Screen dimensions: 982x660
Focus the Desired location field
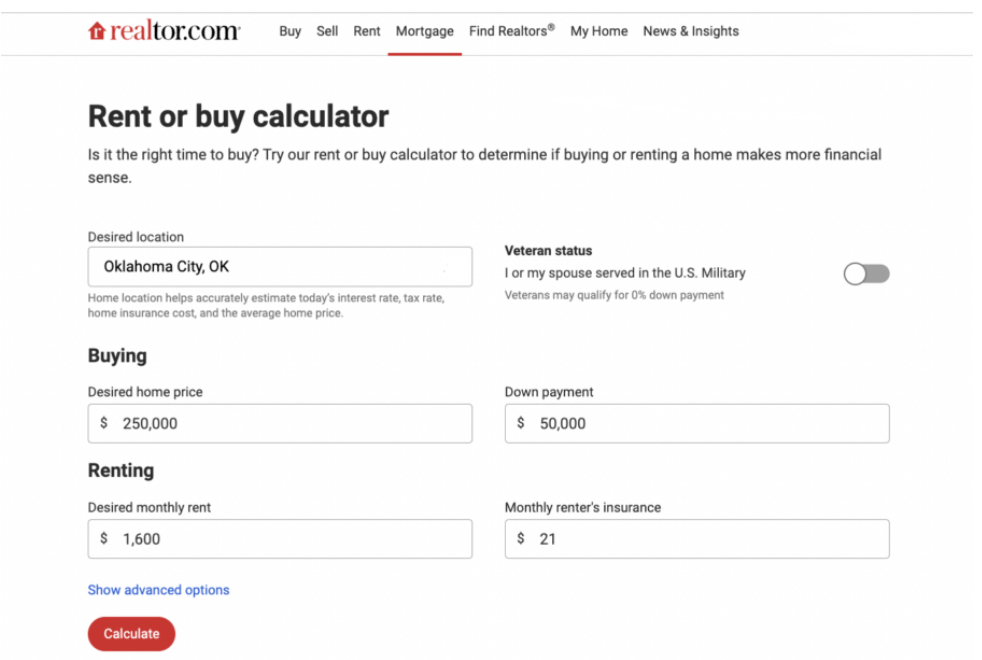pyautogui.click(x=280, y=267)
